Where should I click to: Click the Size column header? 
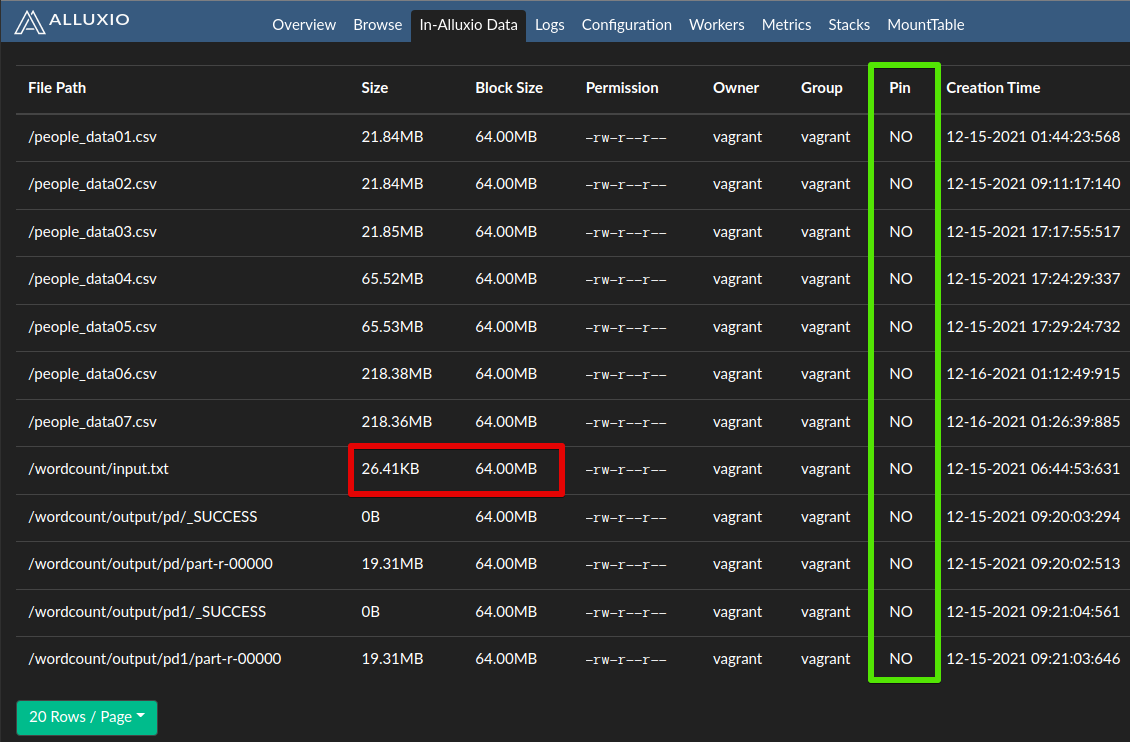click(x=375, y=88)
